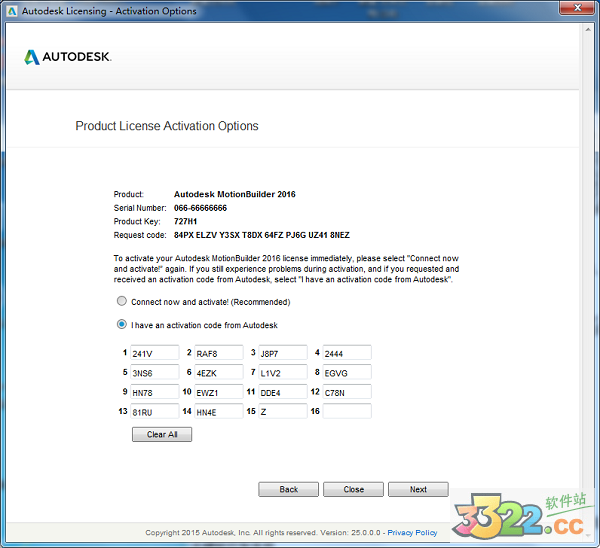Open the Privacy Policy link
The image size is (600, 548).
tap(412, 533)
